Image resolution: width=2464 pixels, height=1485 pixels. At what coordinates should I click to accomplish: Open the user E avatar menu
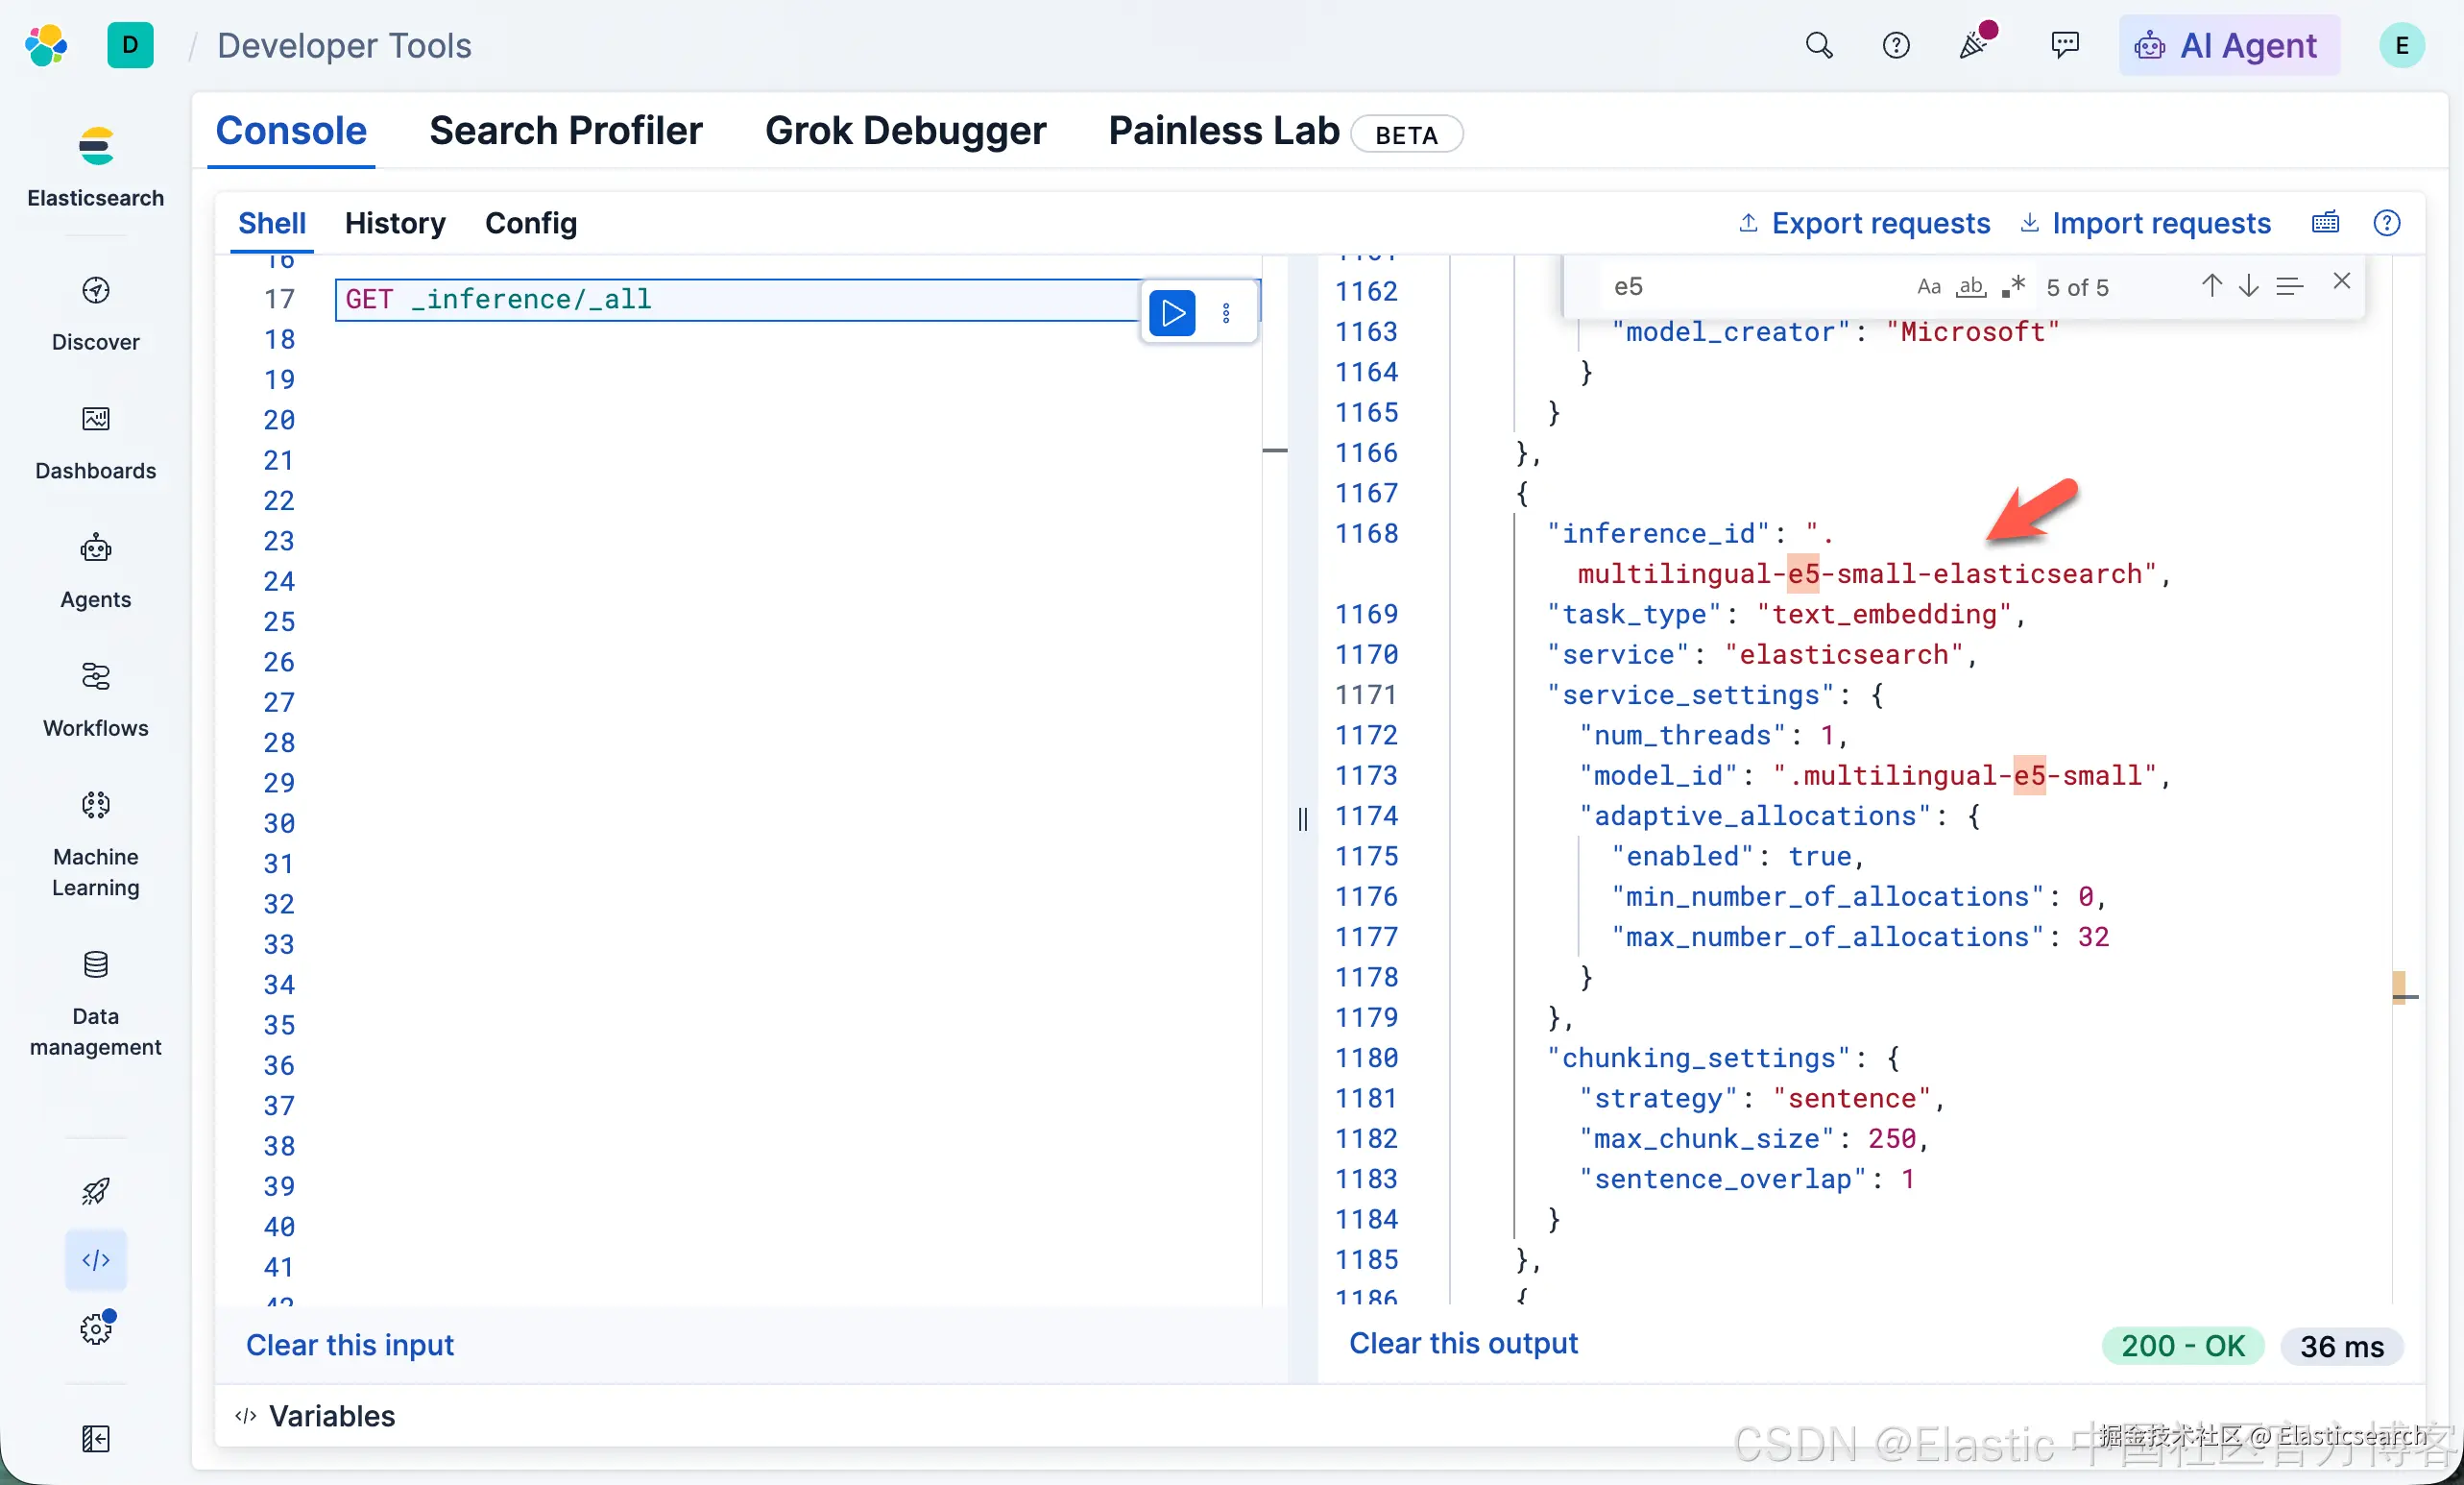[x=2400, y=46]
